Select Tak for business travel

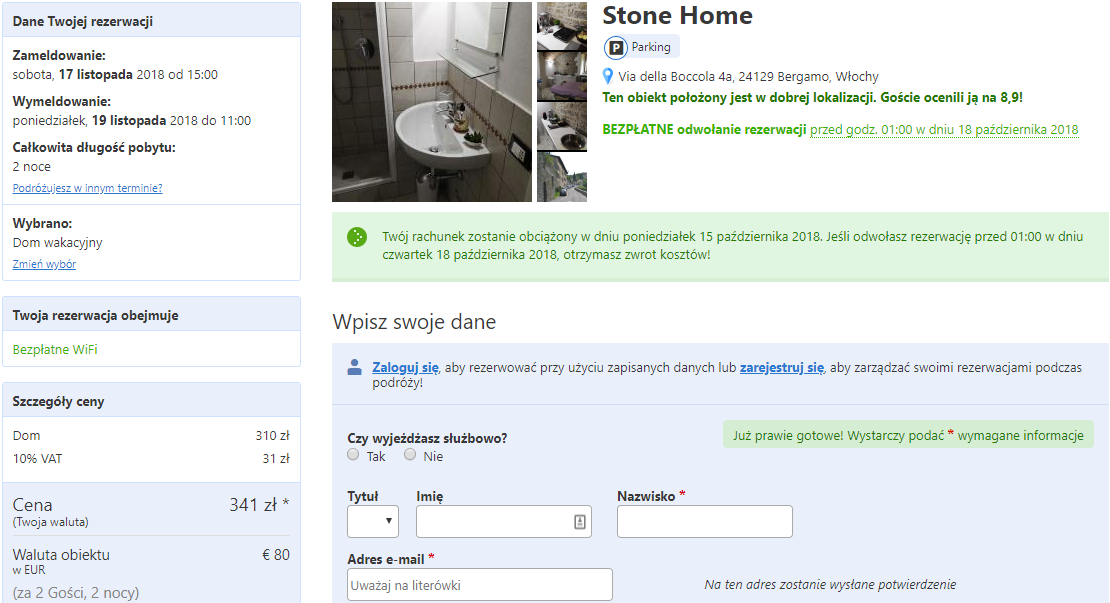353,455
